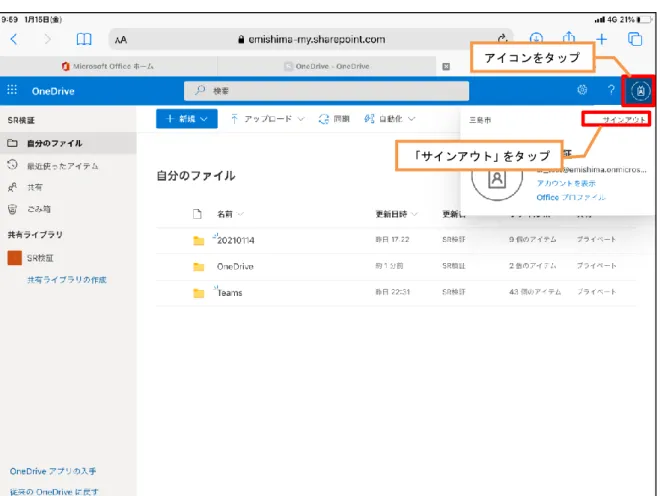
Task: Select 最近使ったアイテム in sidebar
Action: 68,165
